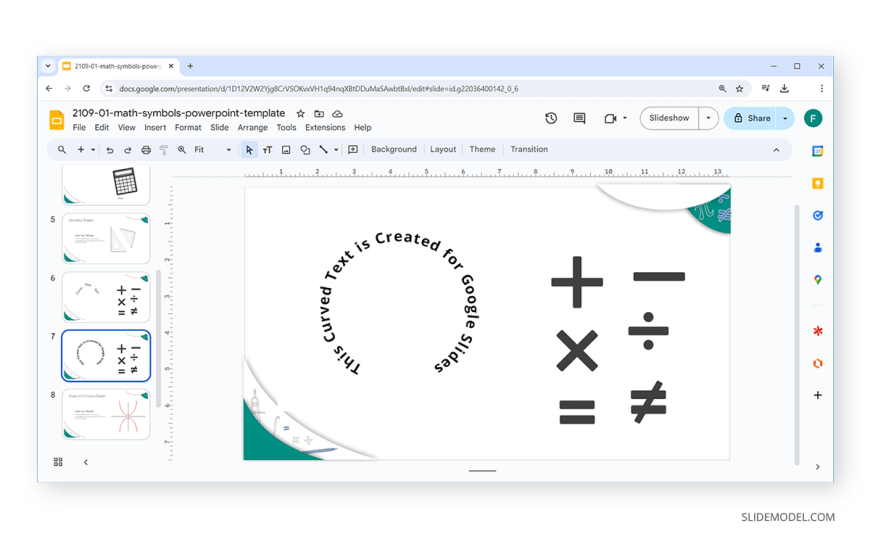The image size is (870, 539).
Task: Undo the last action
Action: click(x=110, y=150)
